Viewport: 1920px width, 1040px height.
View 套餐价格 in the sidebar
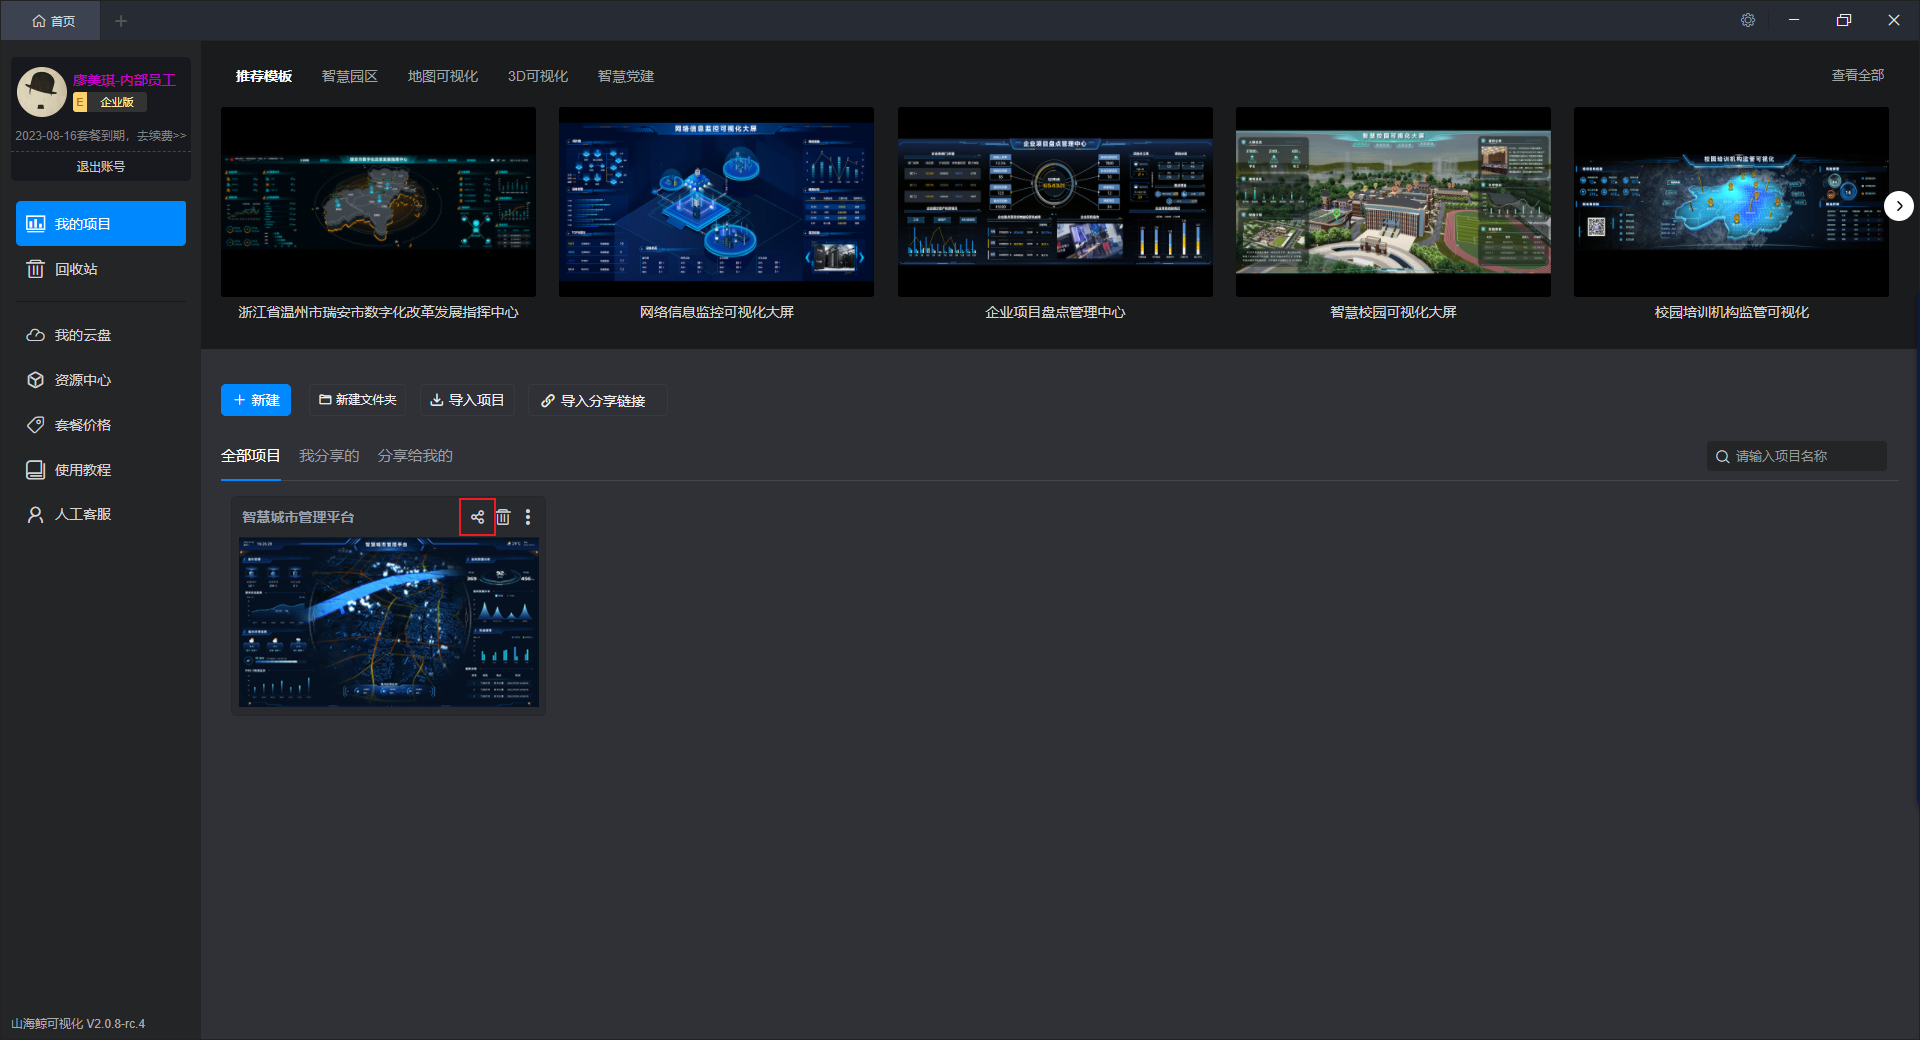(x=101, y=425)
